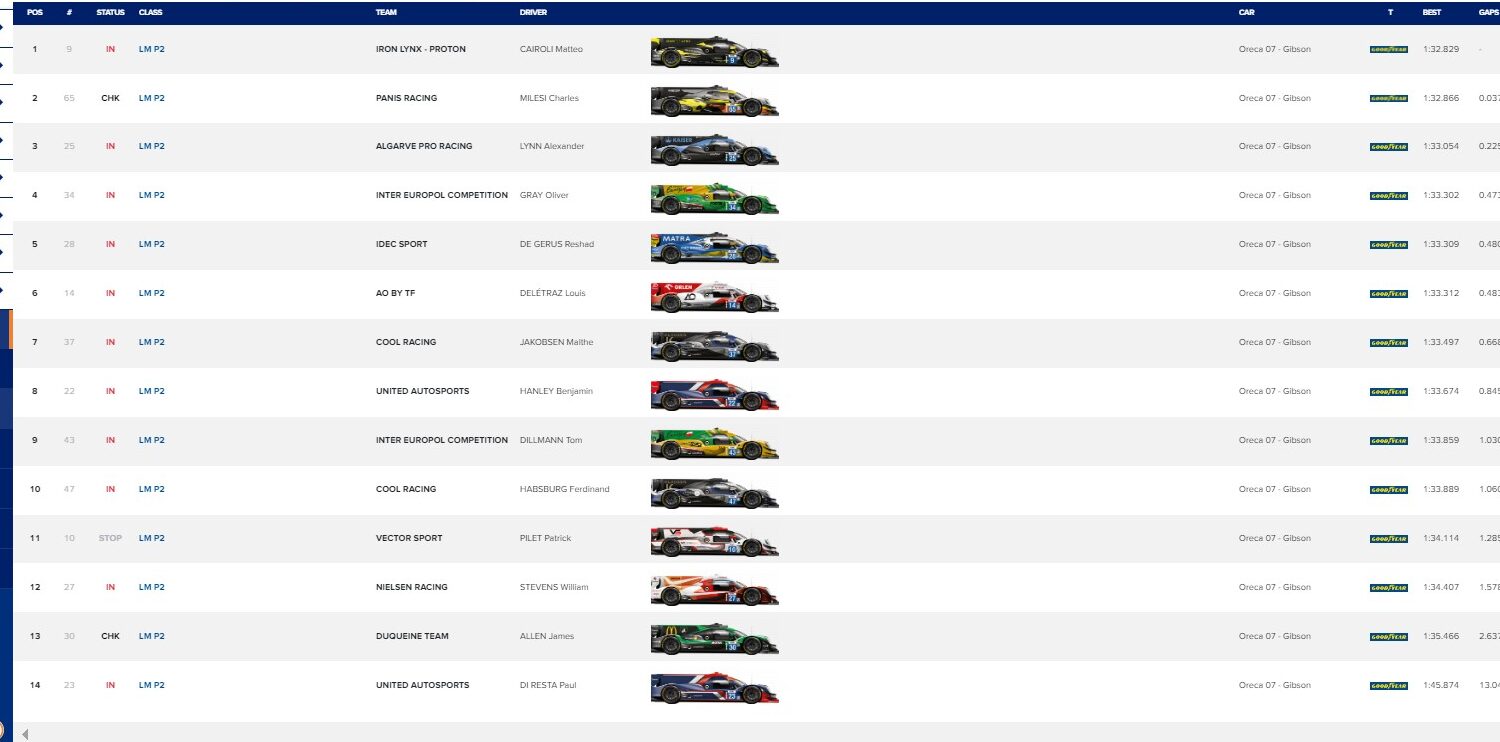Click the Iron Lynx Proton car image
The image size is (1500, 742).
coord(714,52)
